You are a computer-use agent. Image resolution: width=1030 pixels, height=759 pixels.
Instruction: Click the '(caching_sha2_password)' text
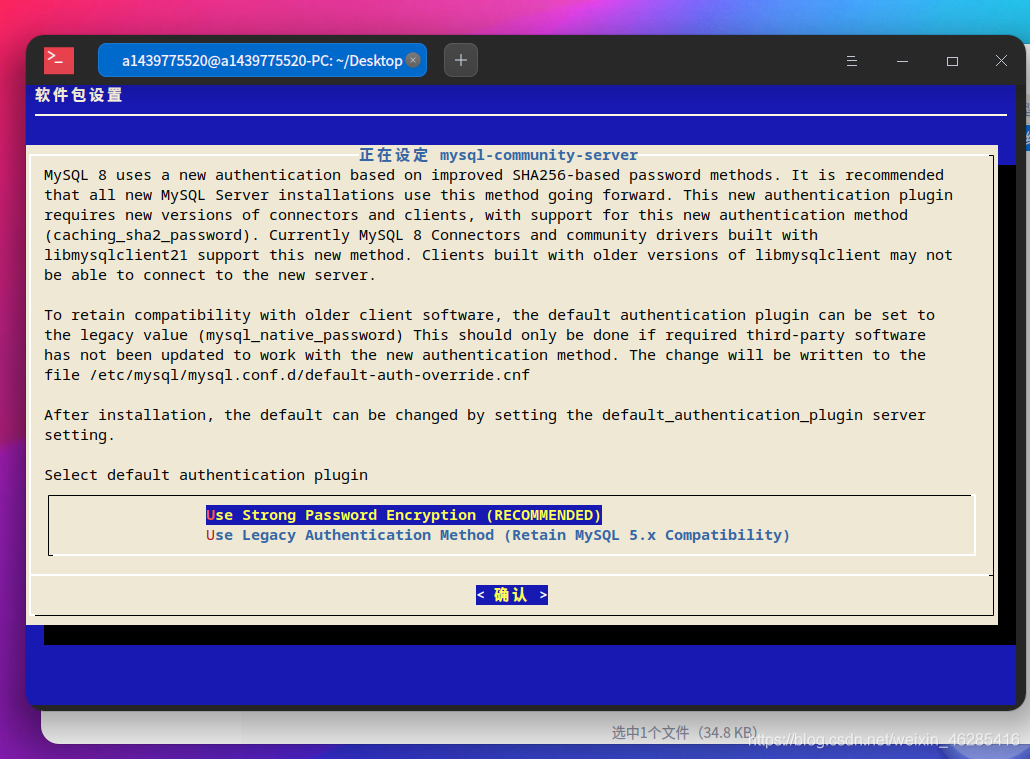coord(148,235)
